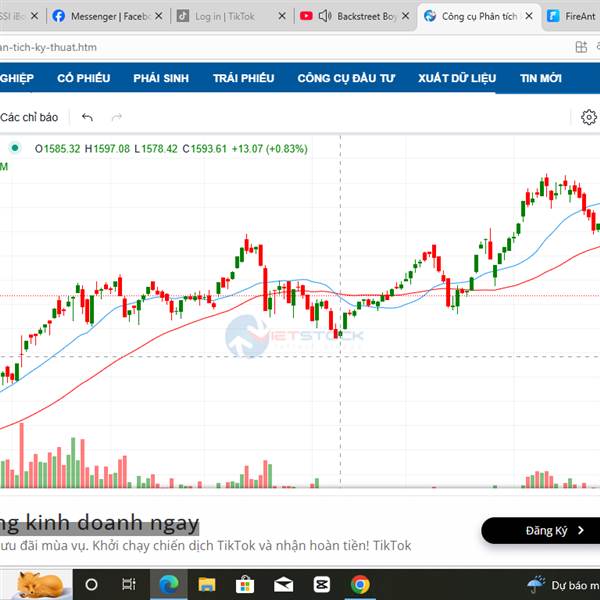Open the browser extensions grid icon
The image size is (600, 600).
point(581,47)
